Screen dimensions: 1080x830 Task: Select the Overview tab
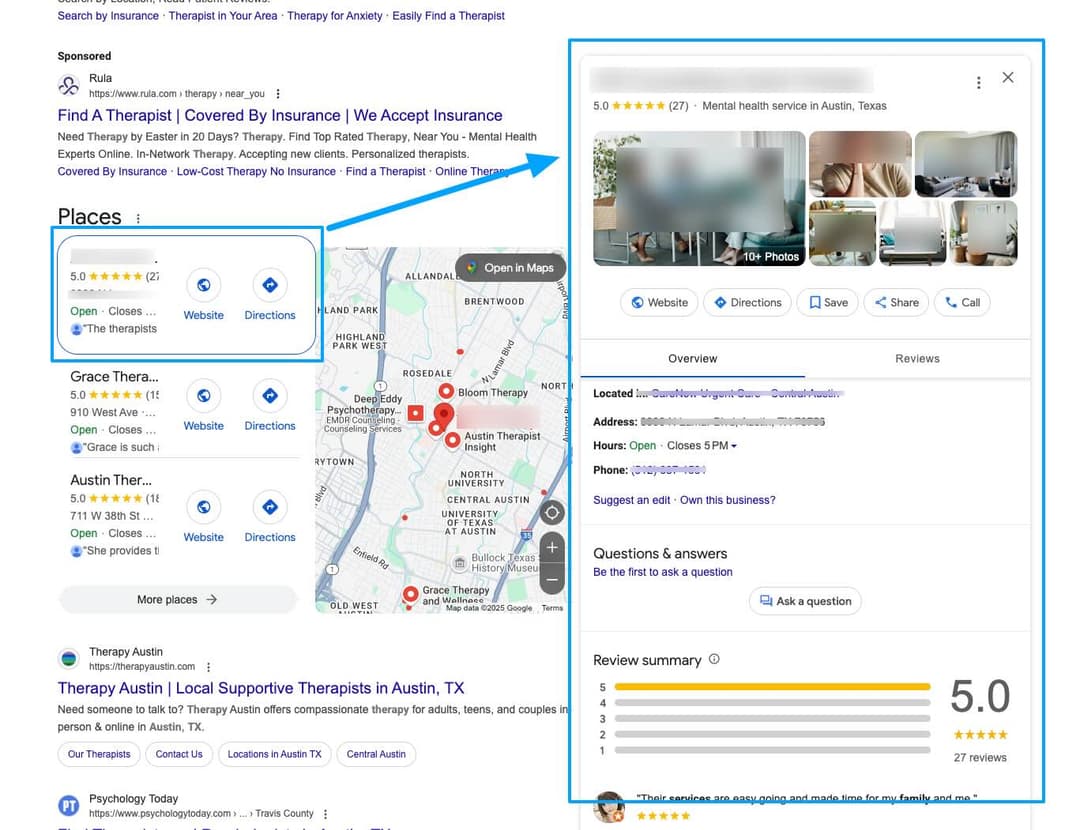click(x=693, y=358)
